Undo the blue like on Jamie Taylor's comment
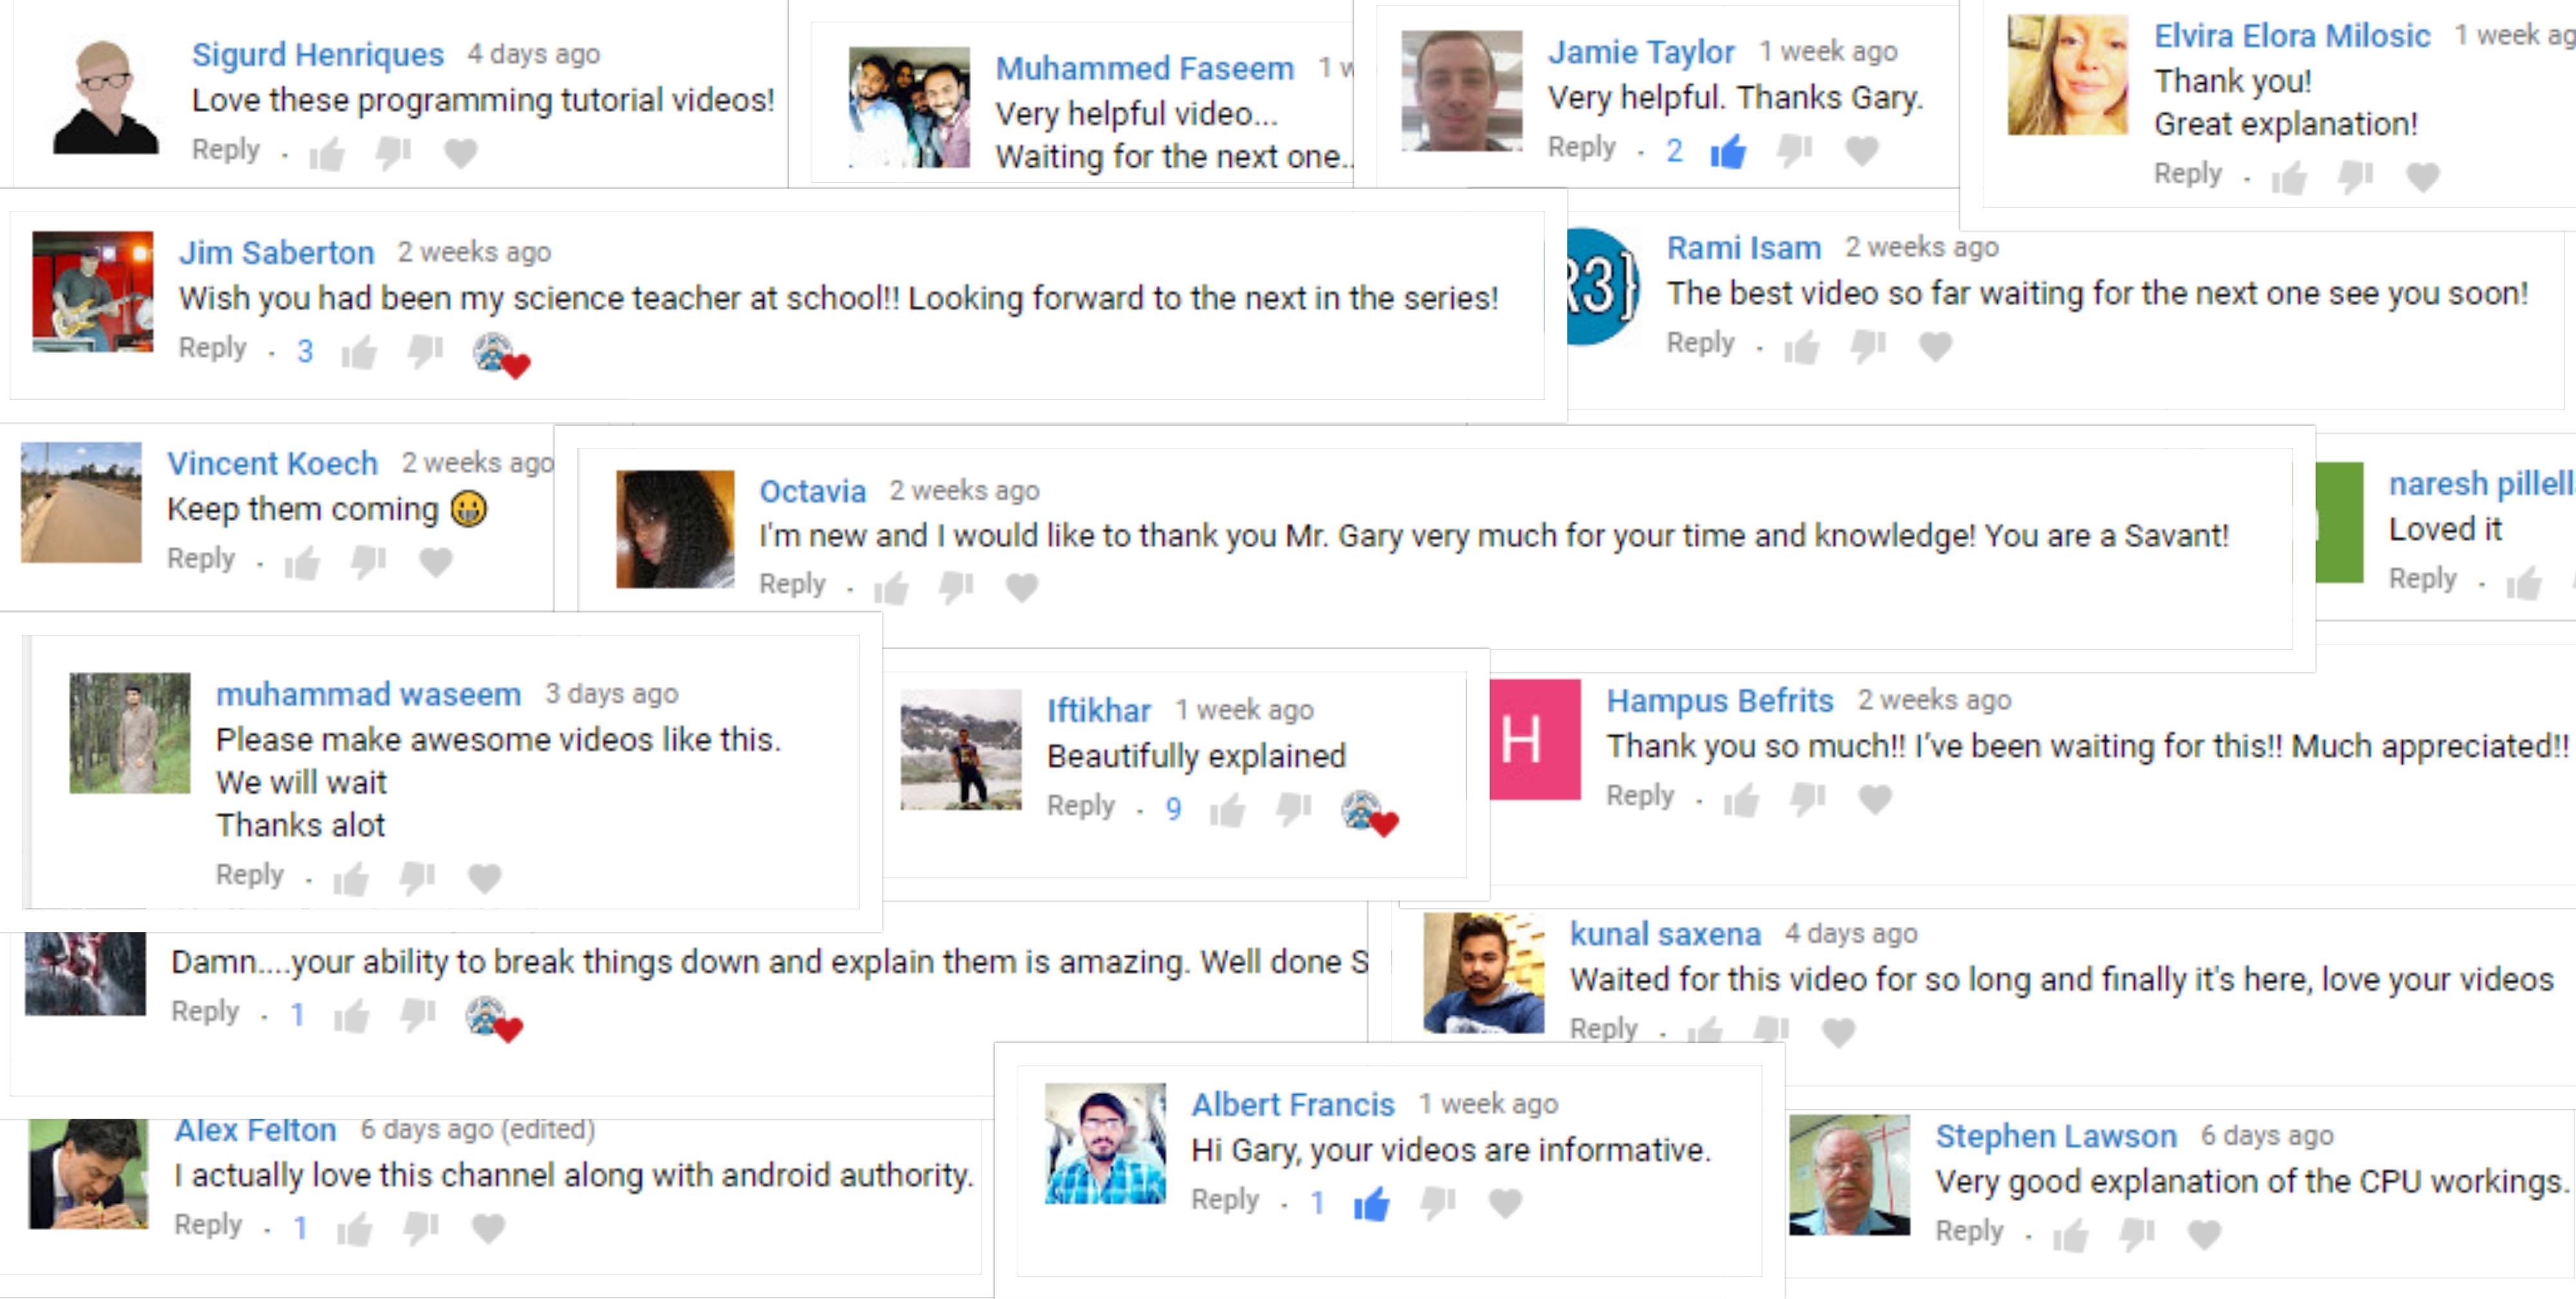The image size is (2576, 1299). (1727, 151)
